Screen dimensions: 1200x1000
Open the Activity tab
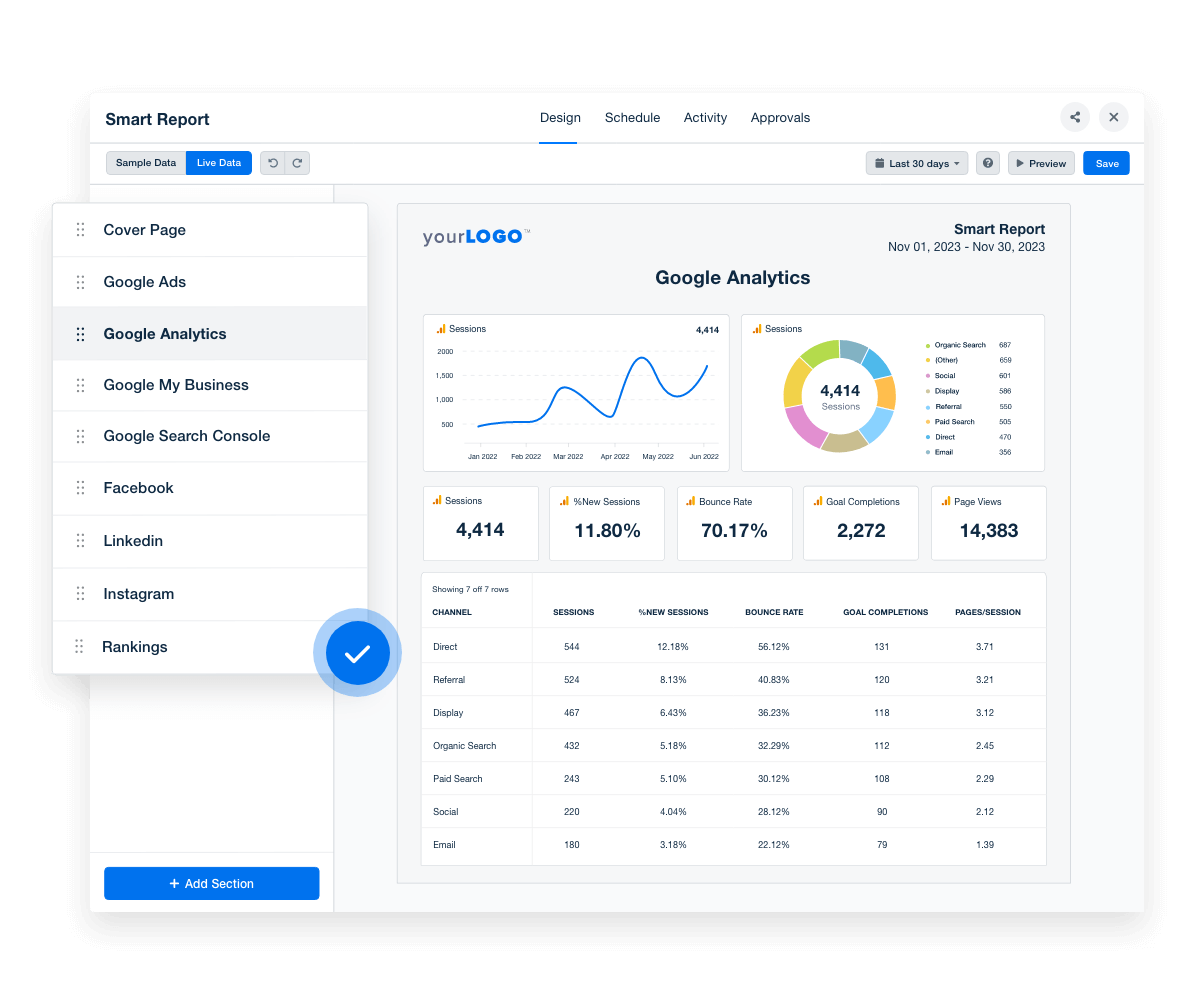point(705,118)
